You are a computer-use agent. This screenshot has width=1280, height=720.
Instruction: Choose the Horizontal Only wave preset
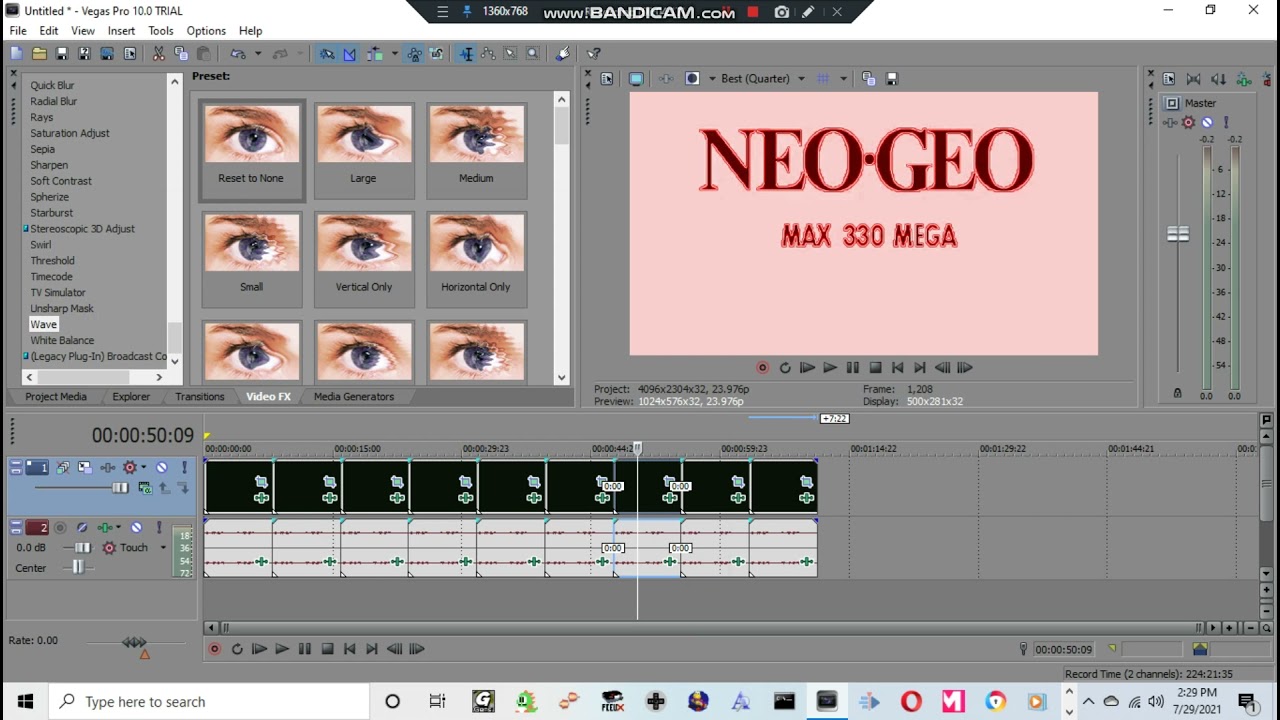click(x=476, y=259)
